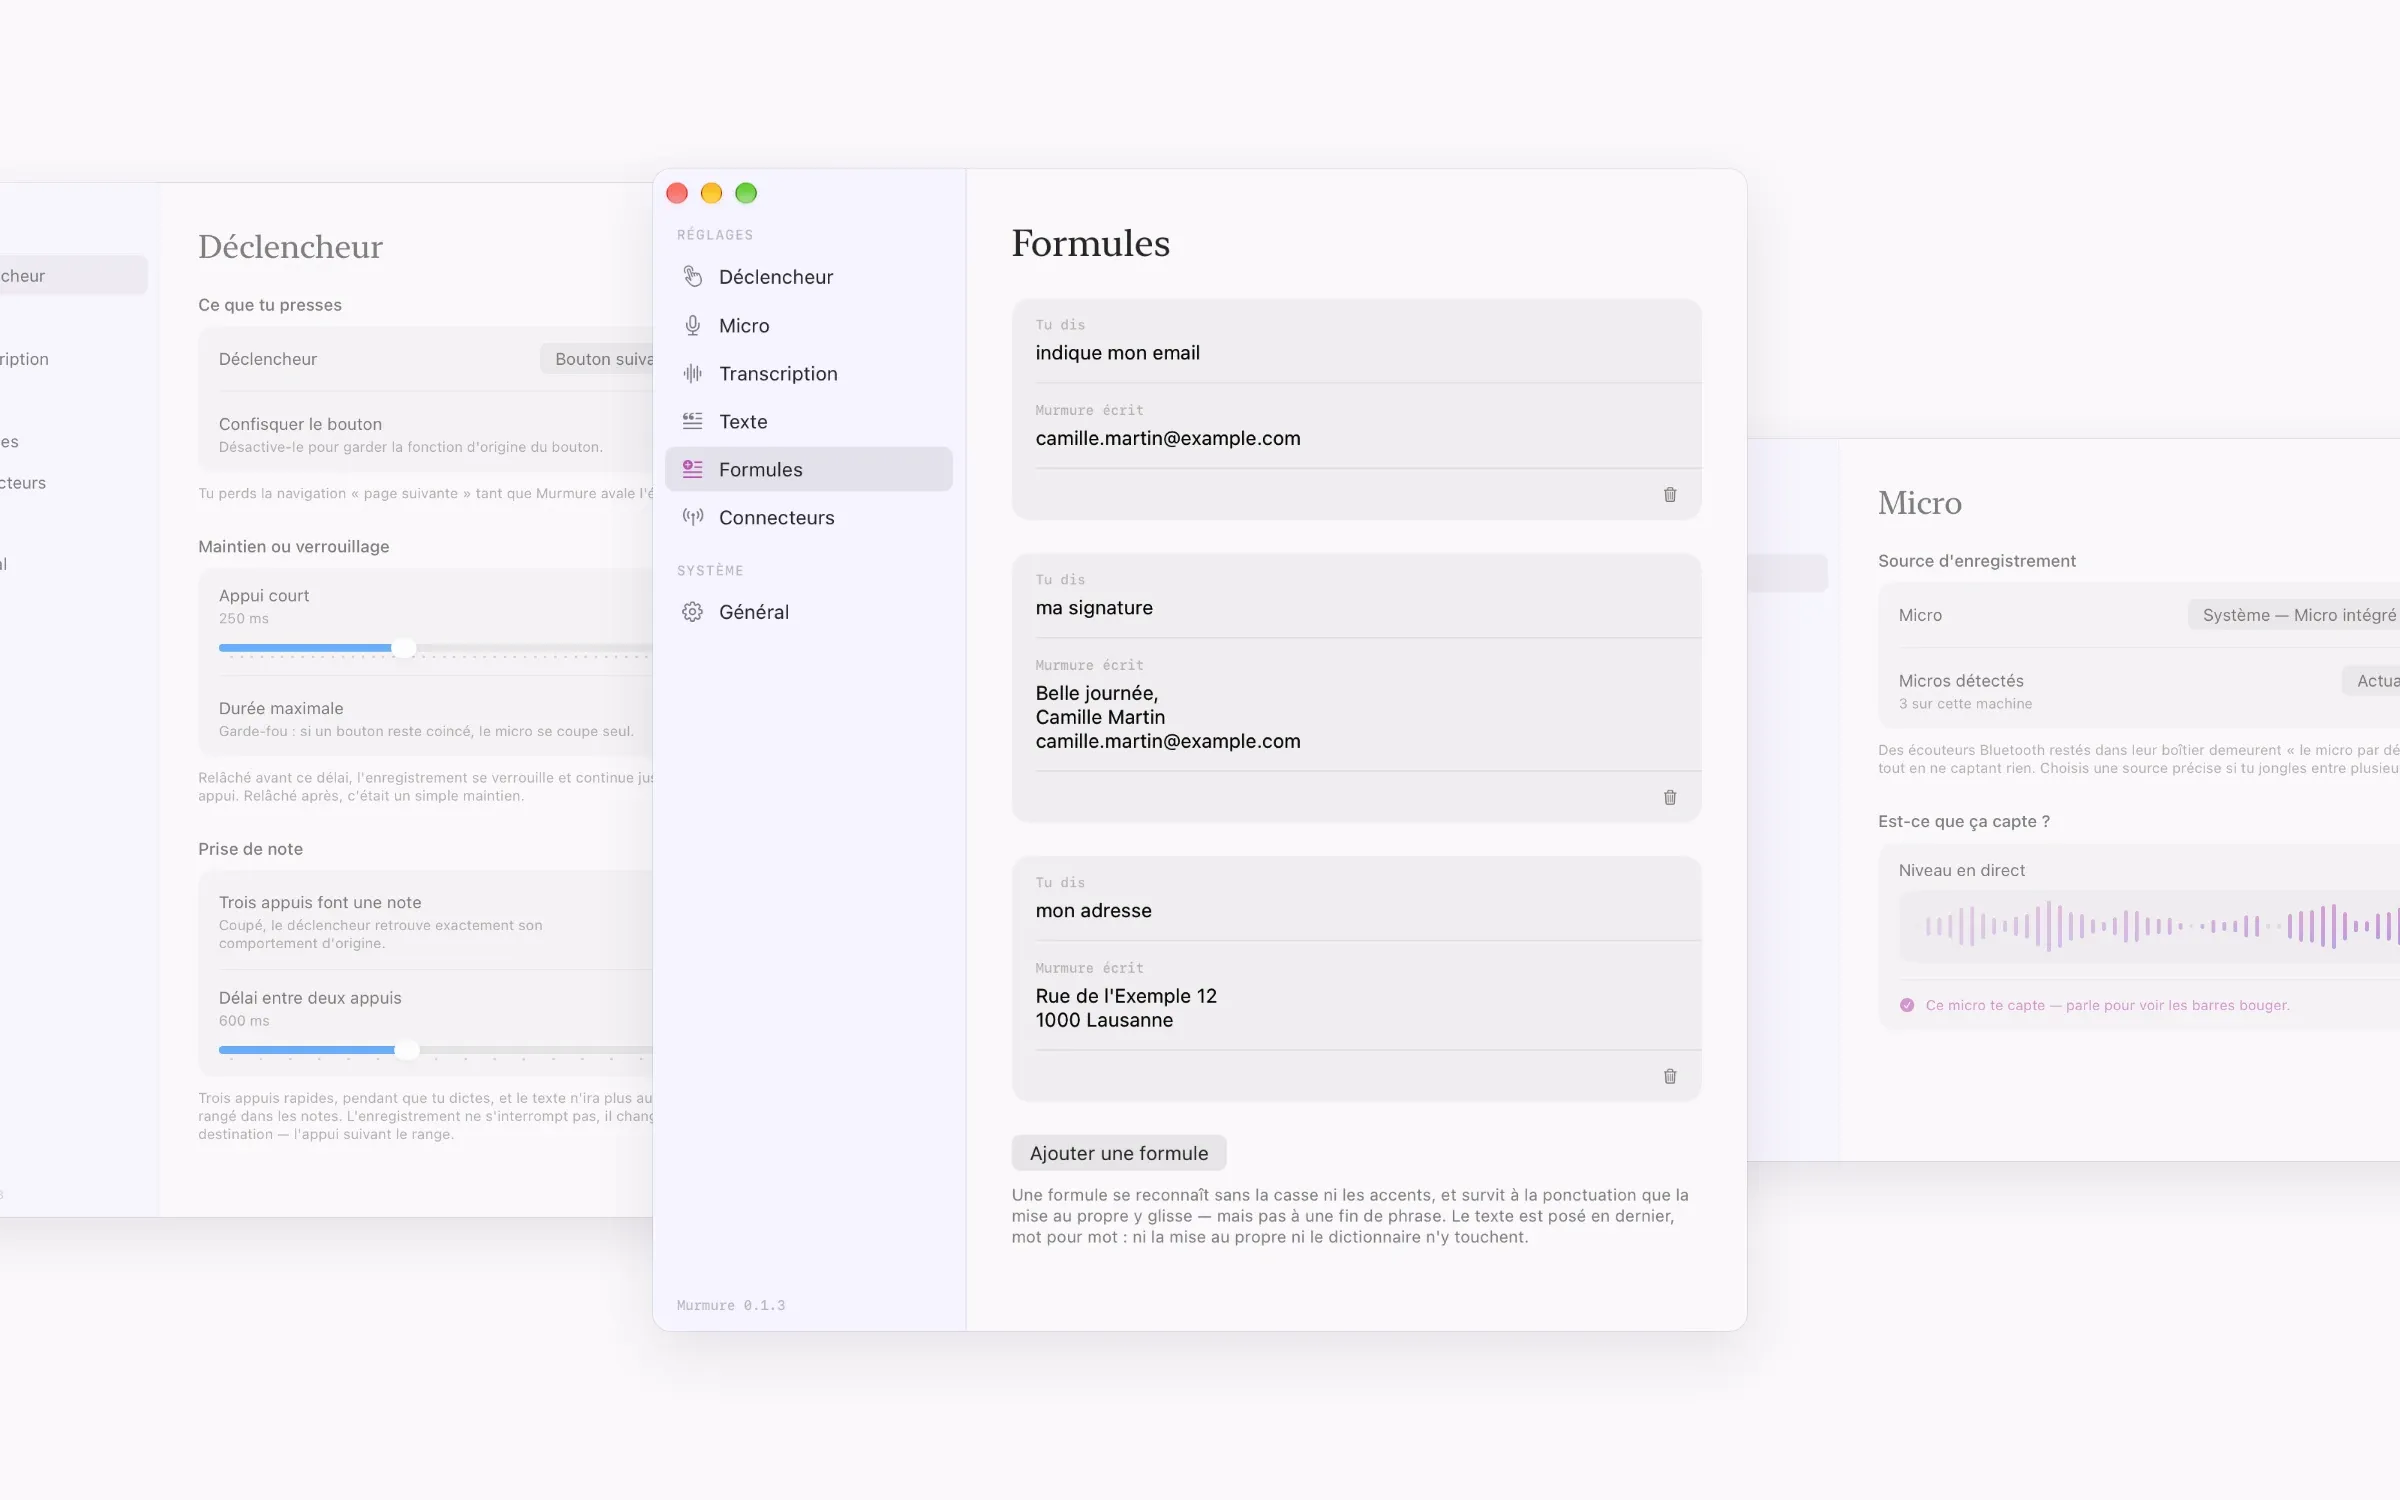Click the 'Murmure 0.1.3' version label

[731, 1306]
